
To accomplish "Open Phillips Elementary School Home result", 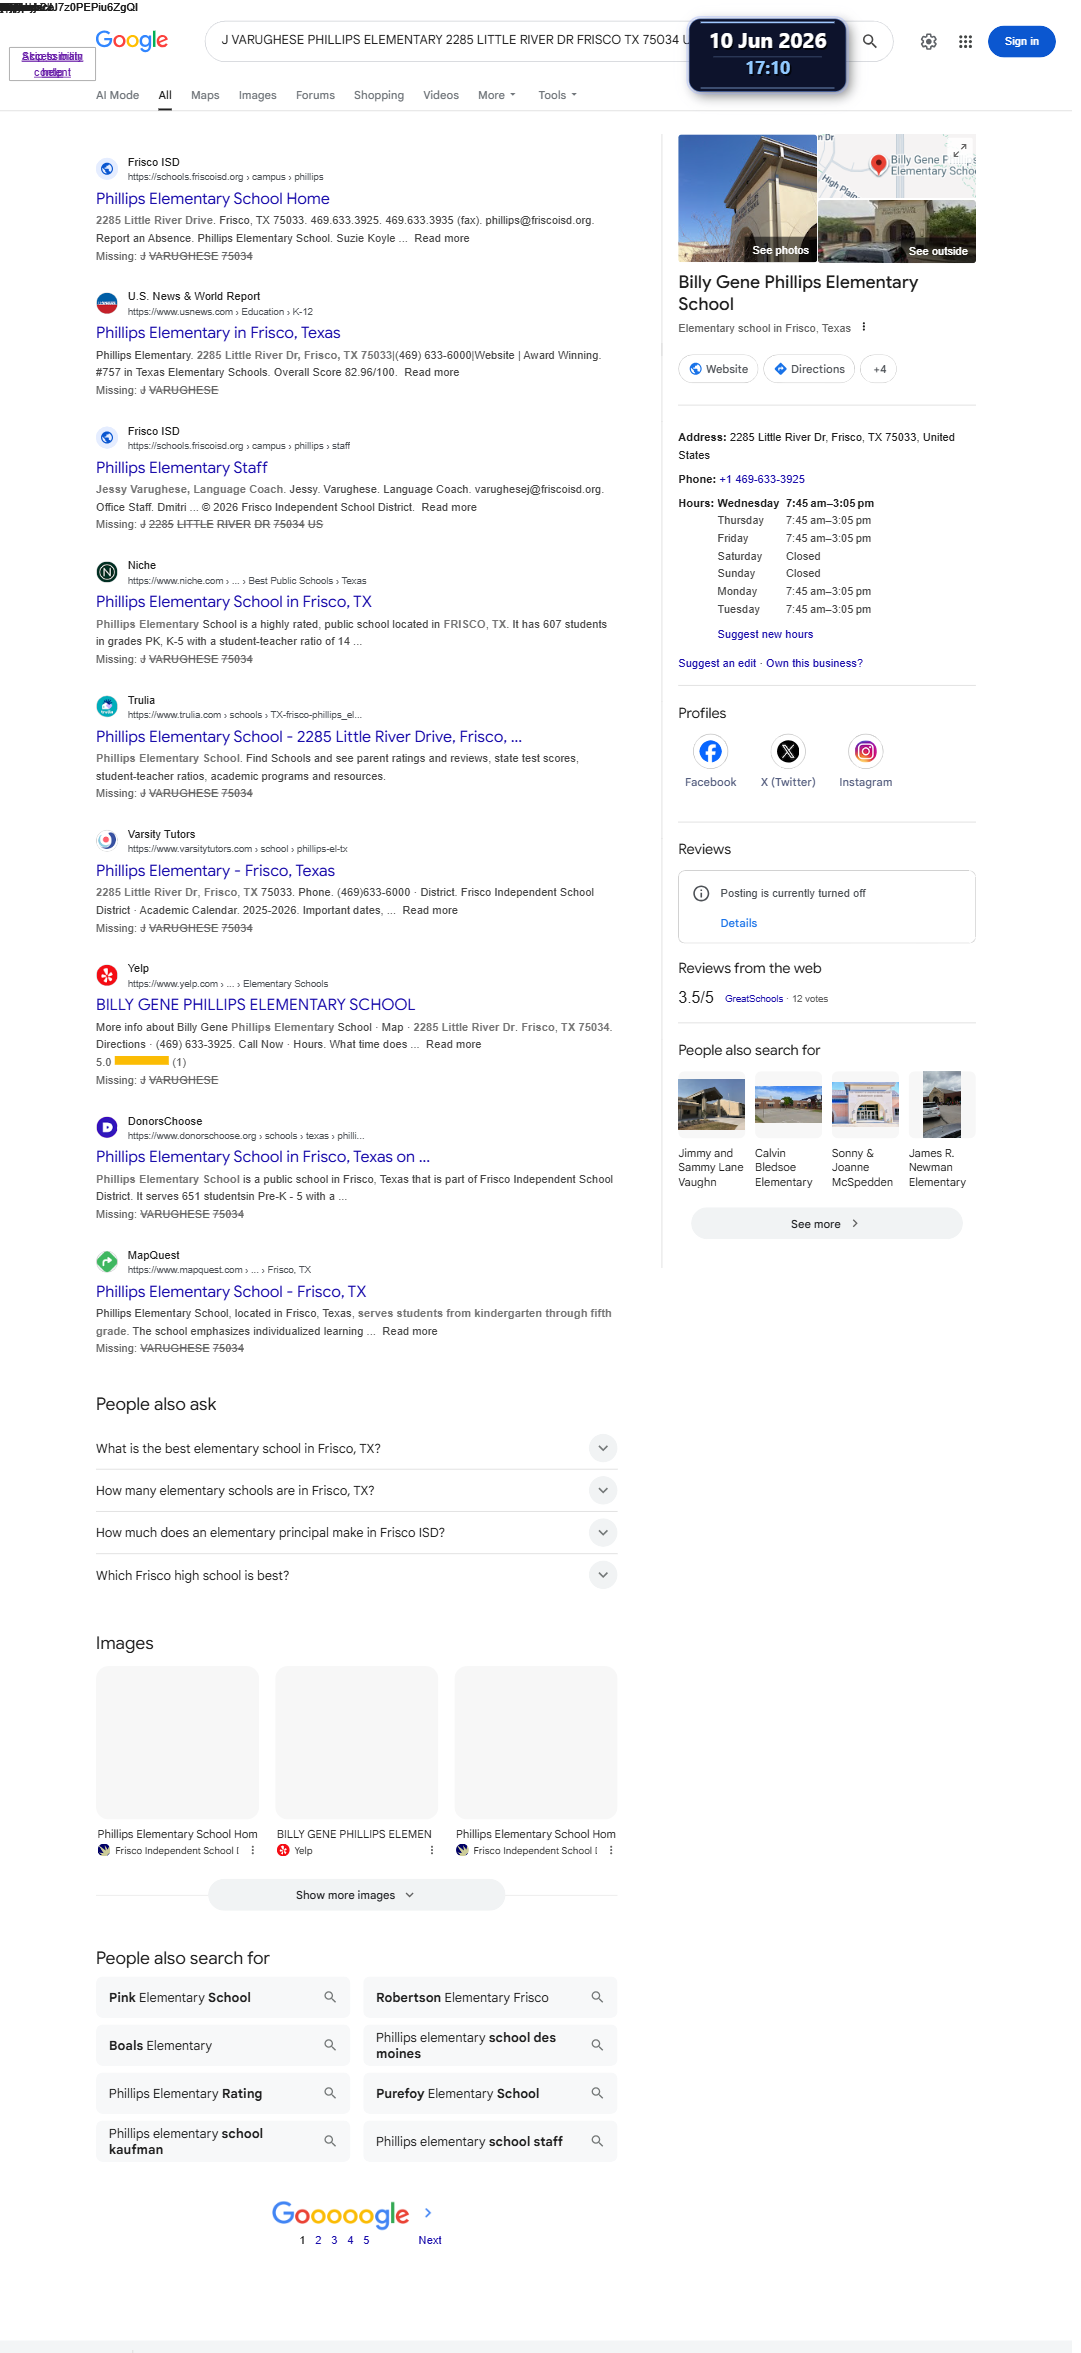I will (x=213, y=199).
